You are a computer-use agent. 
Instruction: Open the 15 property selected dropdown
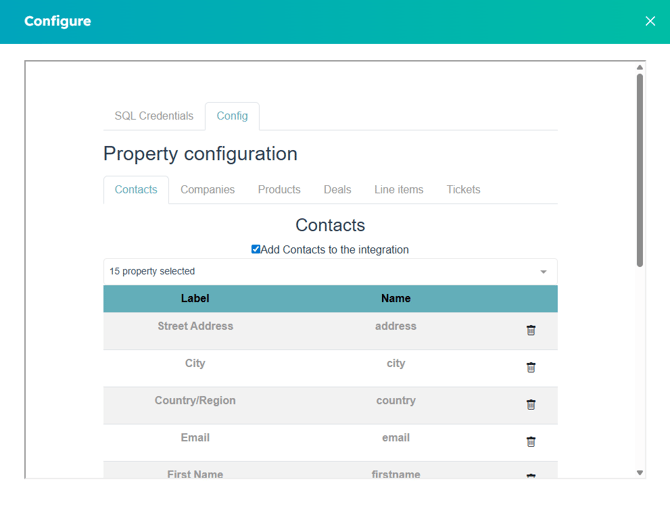[330, 272]
